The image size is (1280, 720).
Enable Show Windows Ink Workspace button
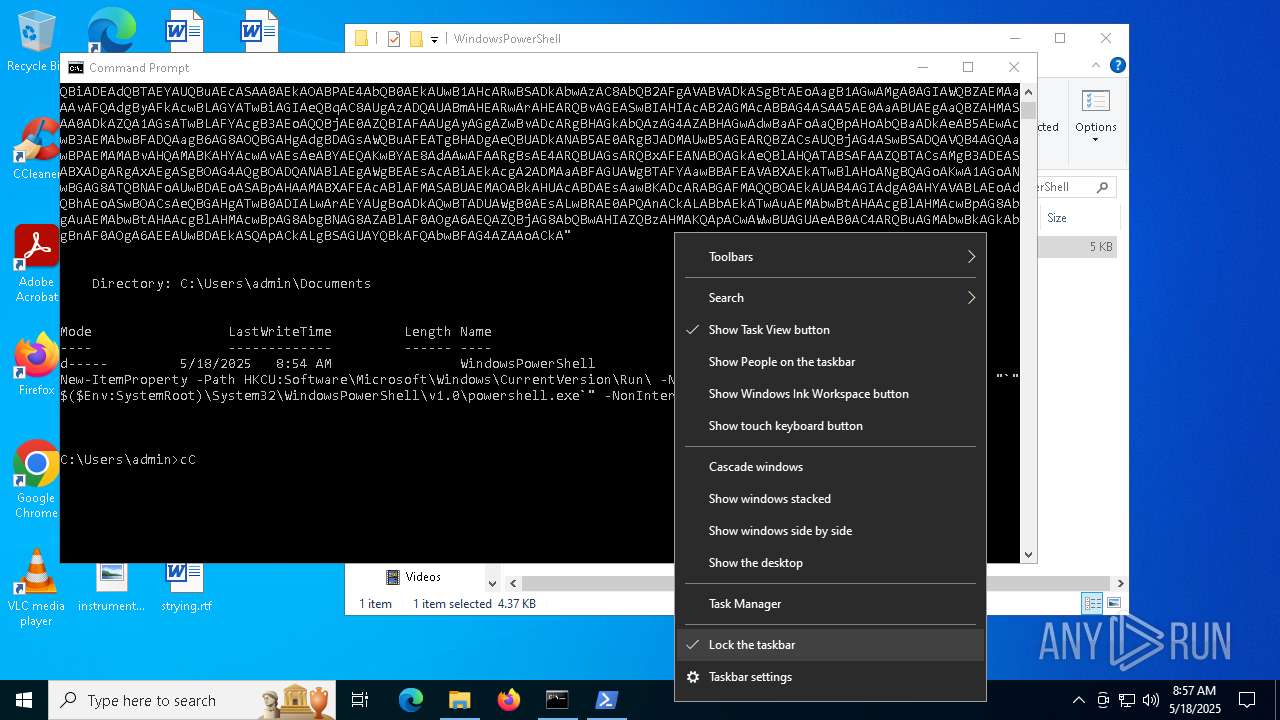(x=830, y=394)
